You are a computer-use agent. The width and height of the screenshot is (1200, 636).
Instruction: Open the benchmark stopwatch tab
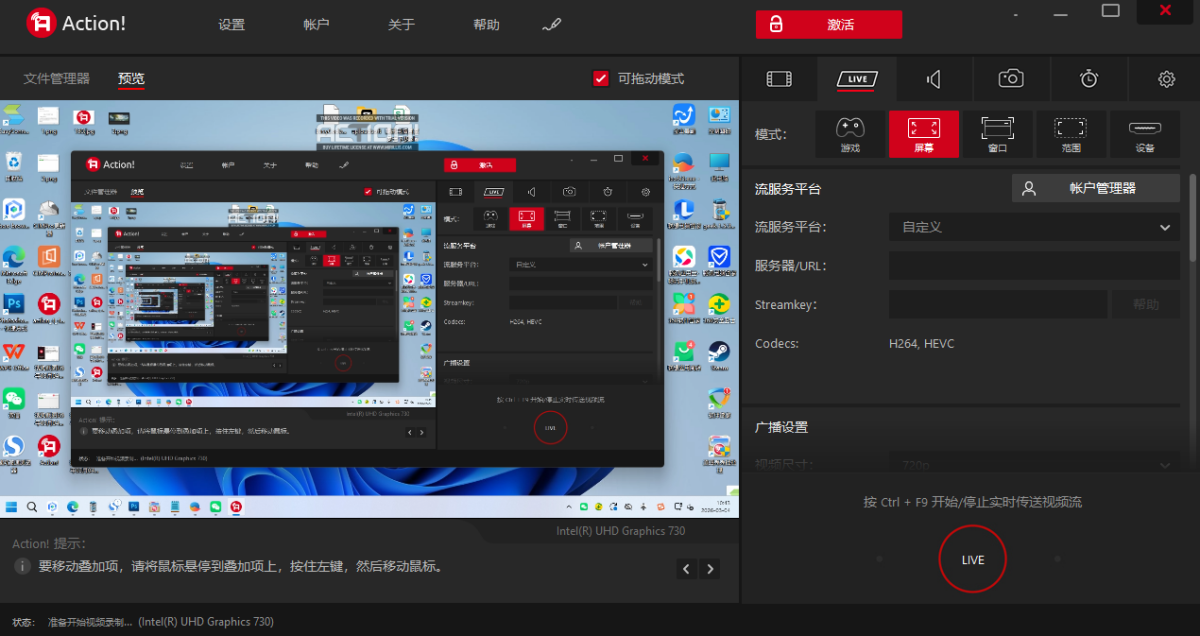[1089, 79]
